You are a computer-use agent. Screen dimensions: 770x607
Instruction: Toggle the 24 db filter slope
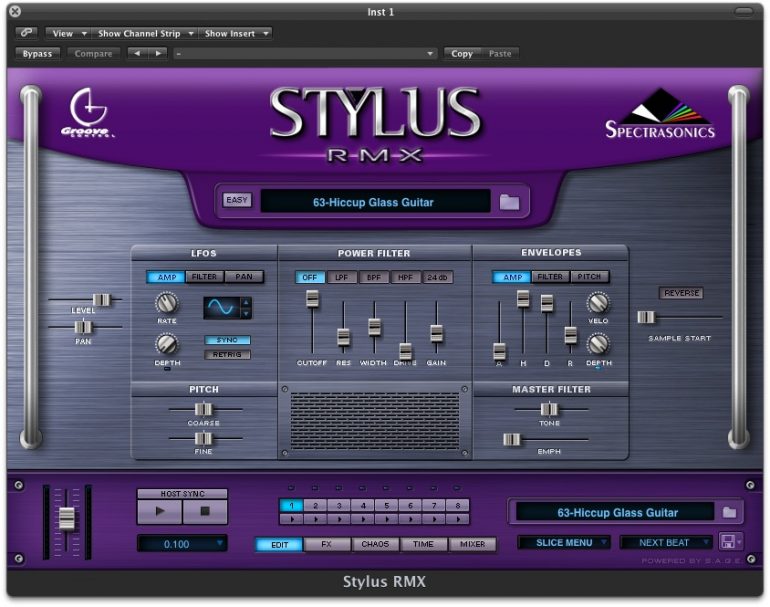[437, 277]
